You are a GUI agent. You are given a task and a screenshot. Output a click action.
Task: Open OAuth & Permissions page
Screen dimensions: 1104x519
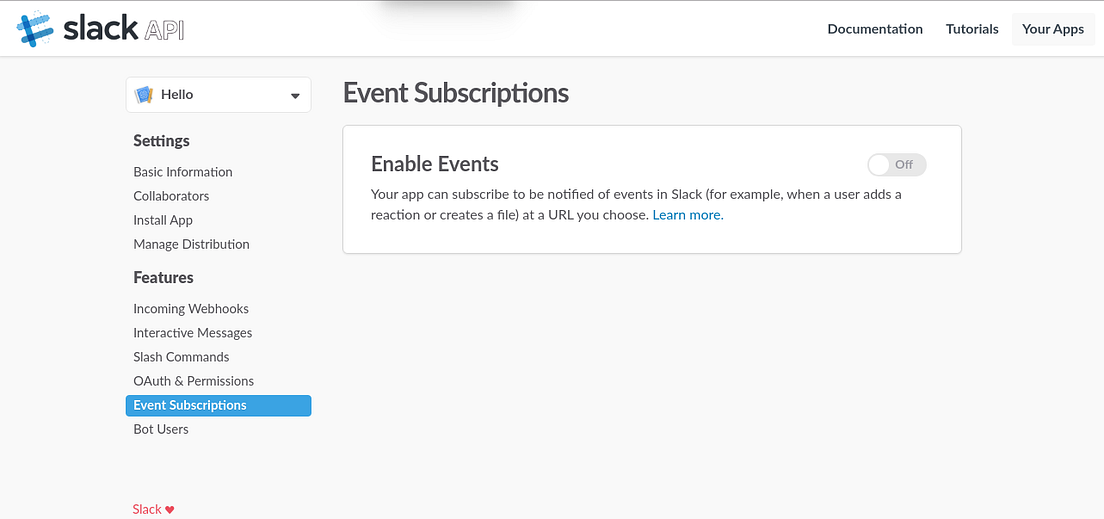(193, 381)
